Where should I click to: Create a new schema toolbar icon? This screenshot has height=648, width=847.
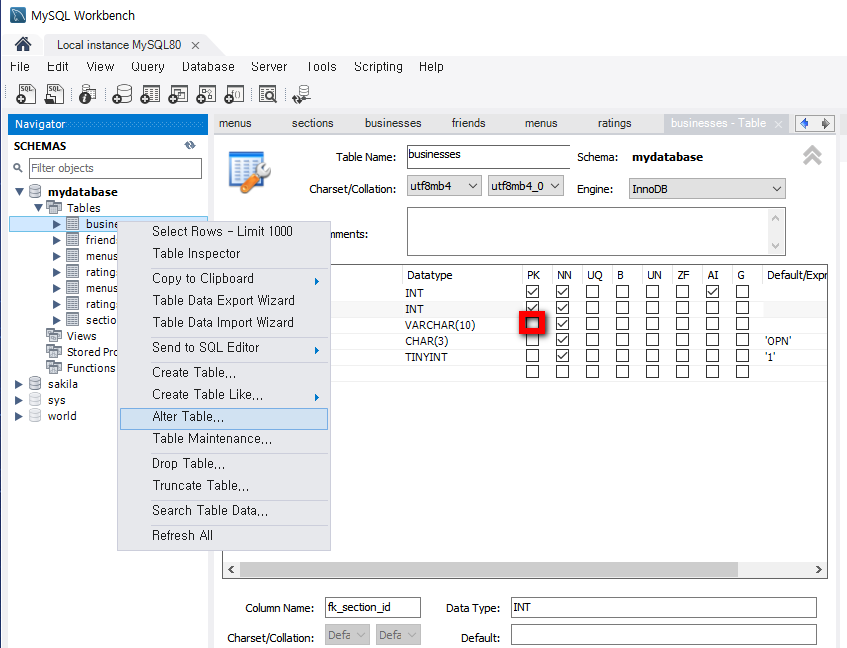(122, 94)
